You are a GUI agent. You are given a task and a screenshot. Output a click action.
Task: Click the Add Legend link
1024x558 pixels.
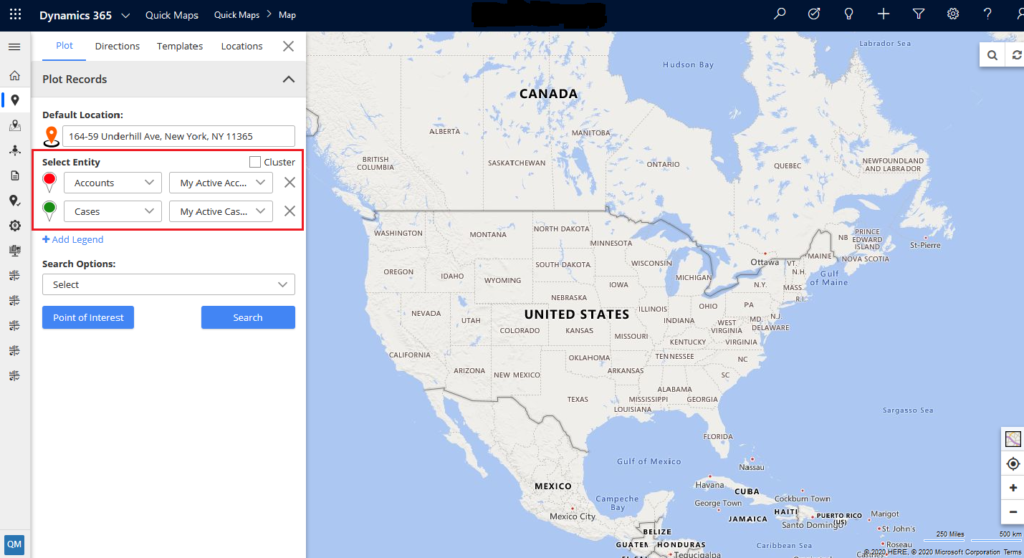point(73,240)
